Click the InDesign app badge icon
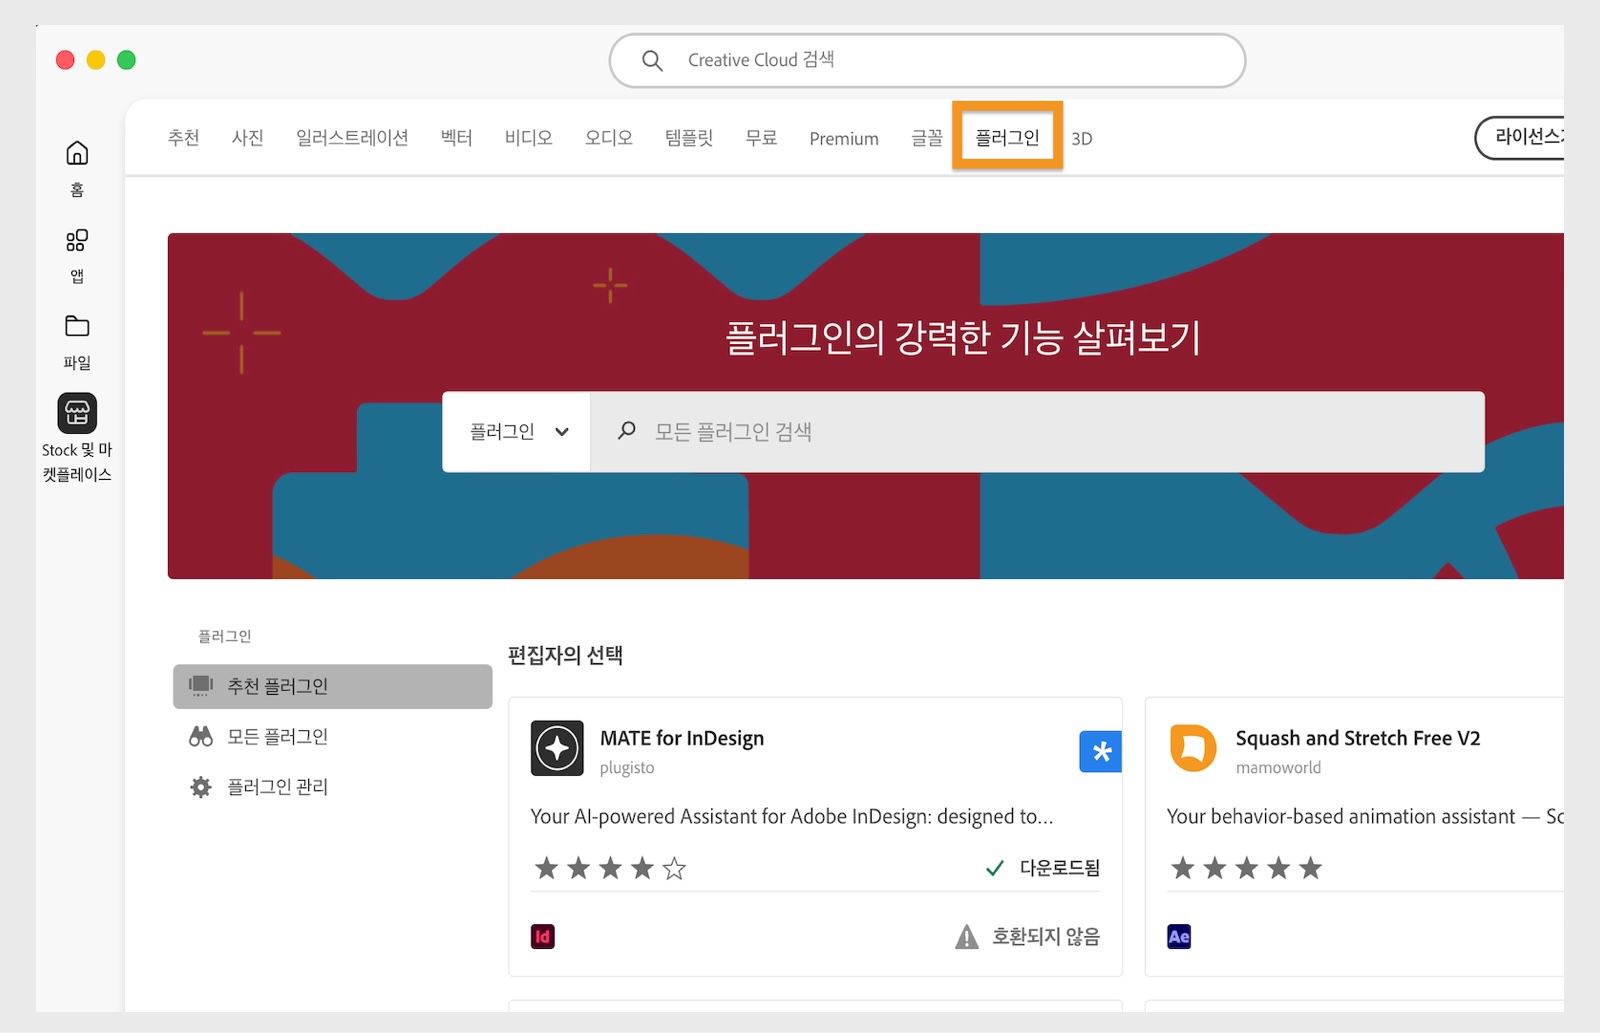 pos(543,937)
